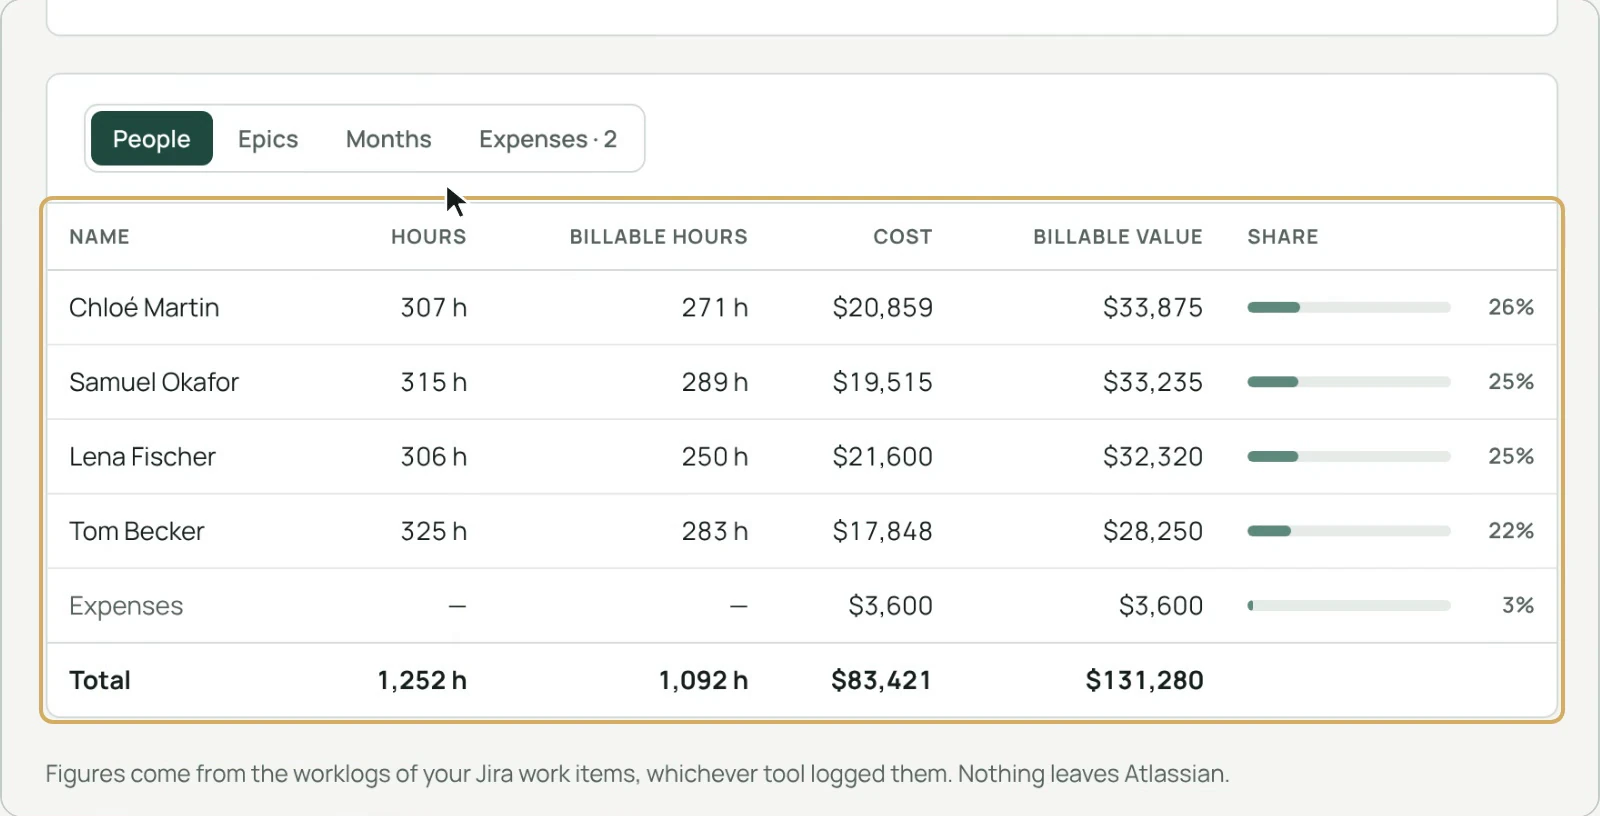Click the NAME column header

[99, 237]
